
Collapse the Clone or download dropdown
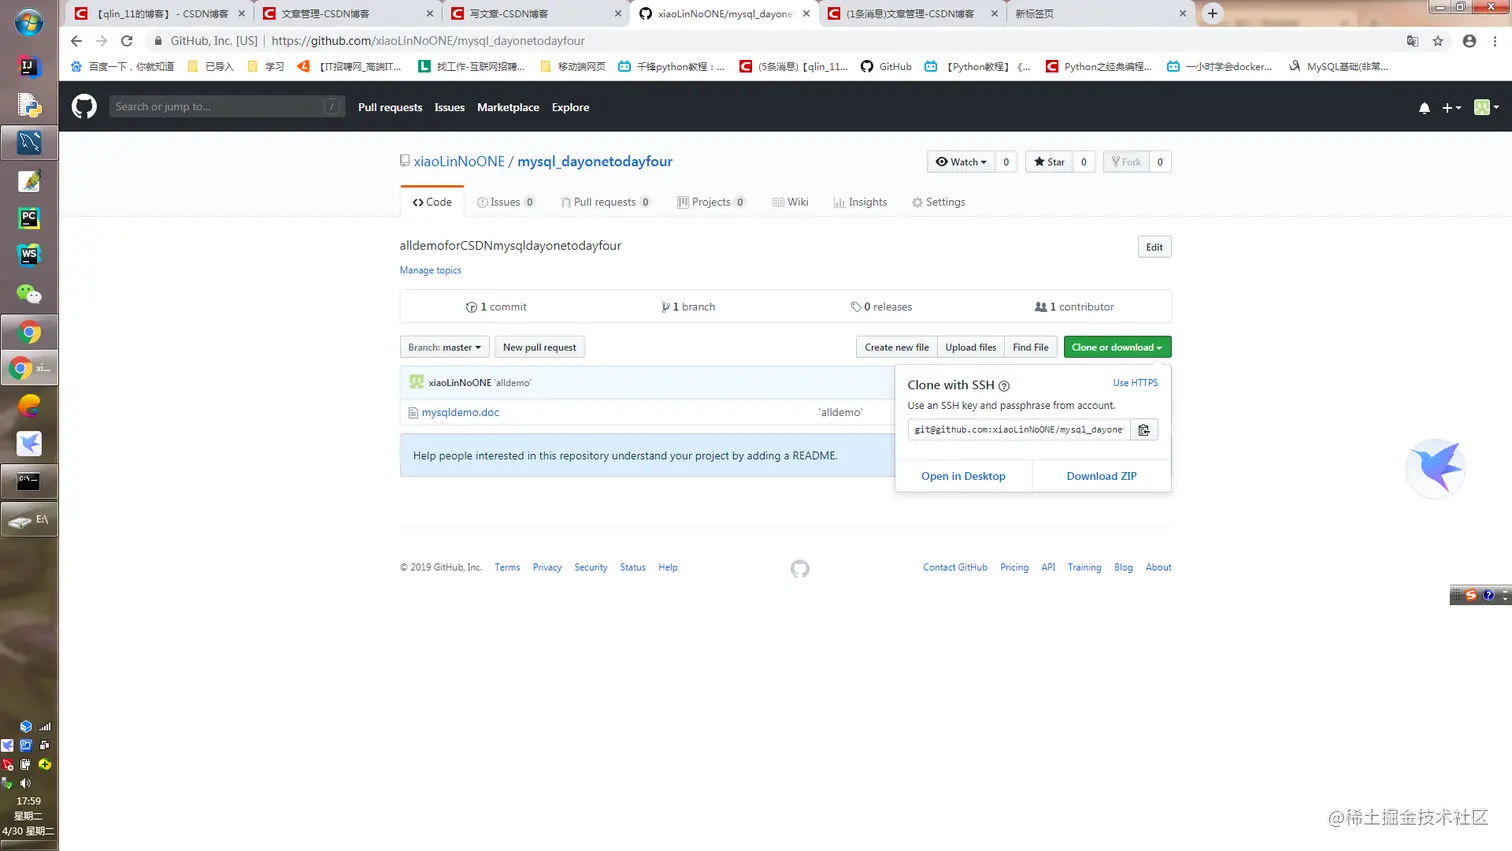1117,347
